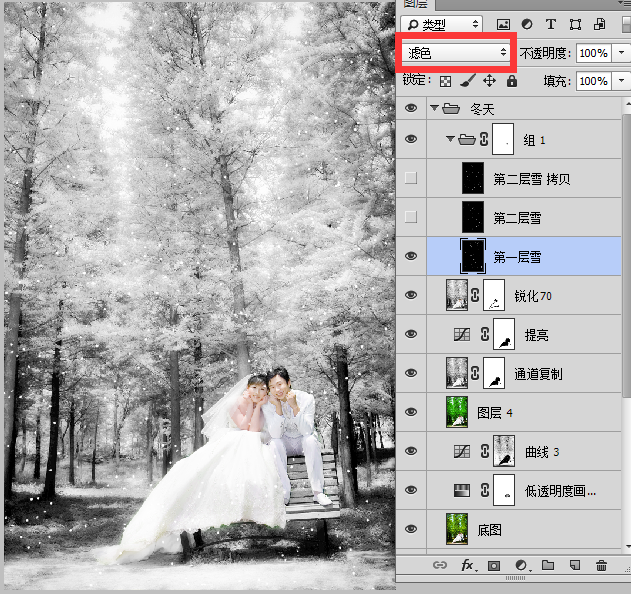The width and height of the screenshot is (631, 594).
Task: Click 第一层雪 layer thumbnail
Action: point(473,256)
